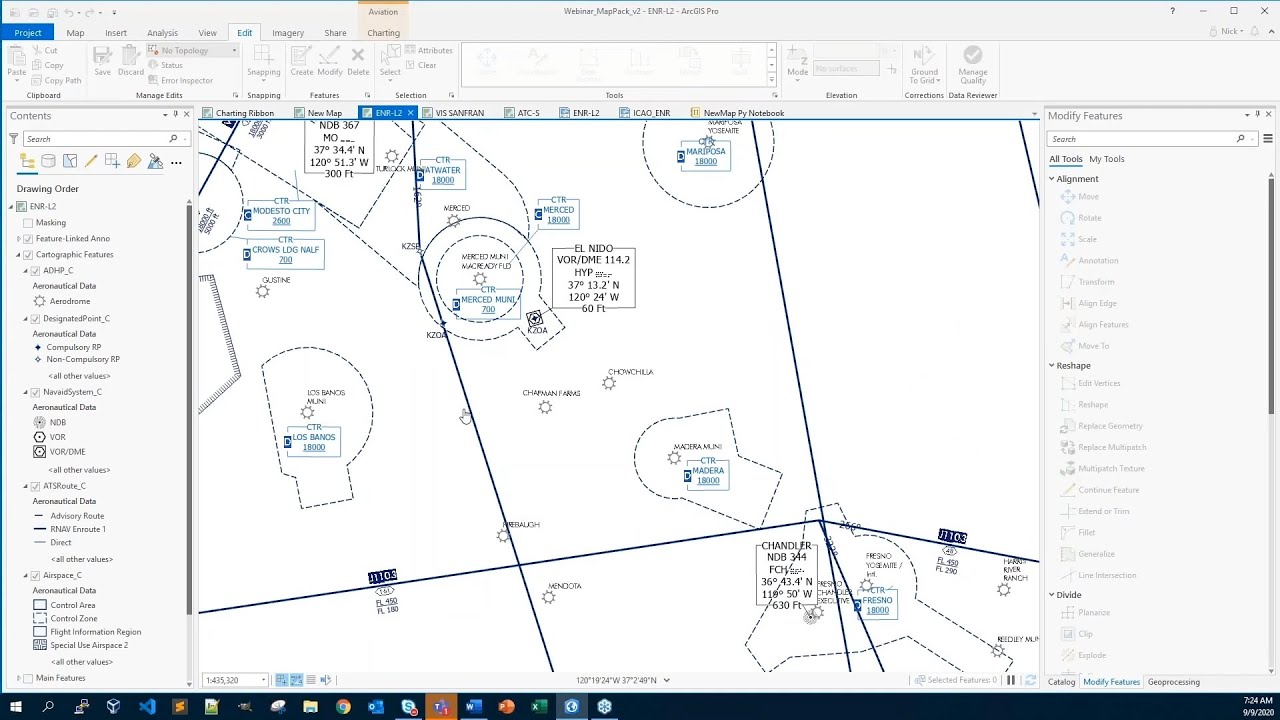Open the NewMap Py Notebook tab
Viewport: 1280px width, 720px height.
coord(737,113)
